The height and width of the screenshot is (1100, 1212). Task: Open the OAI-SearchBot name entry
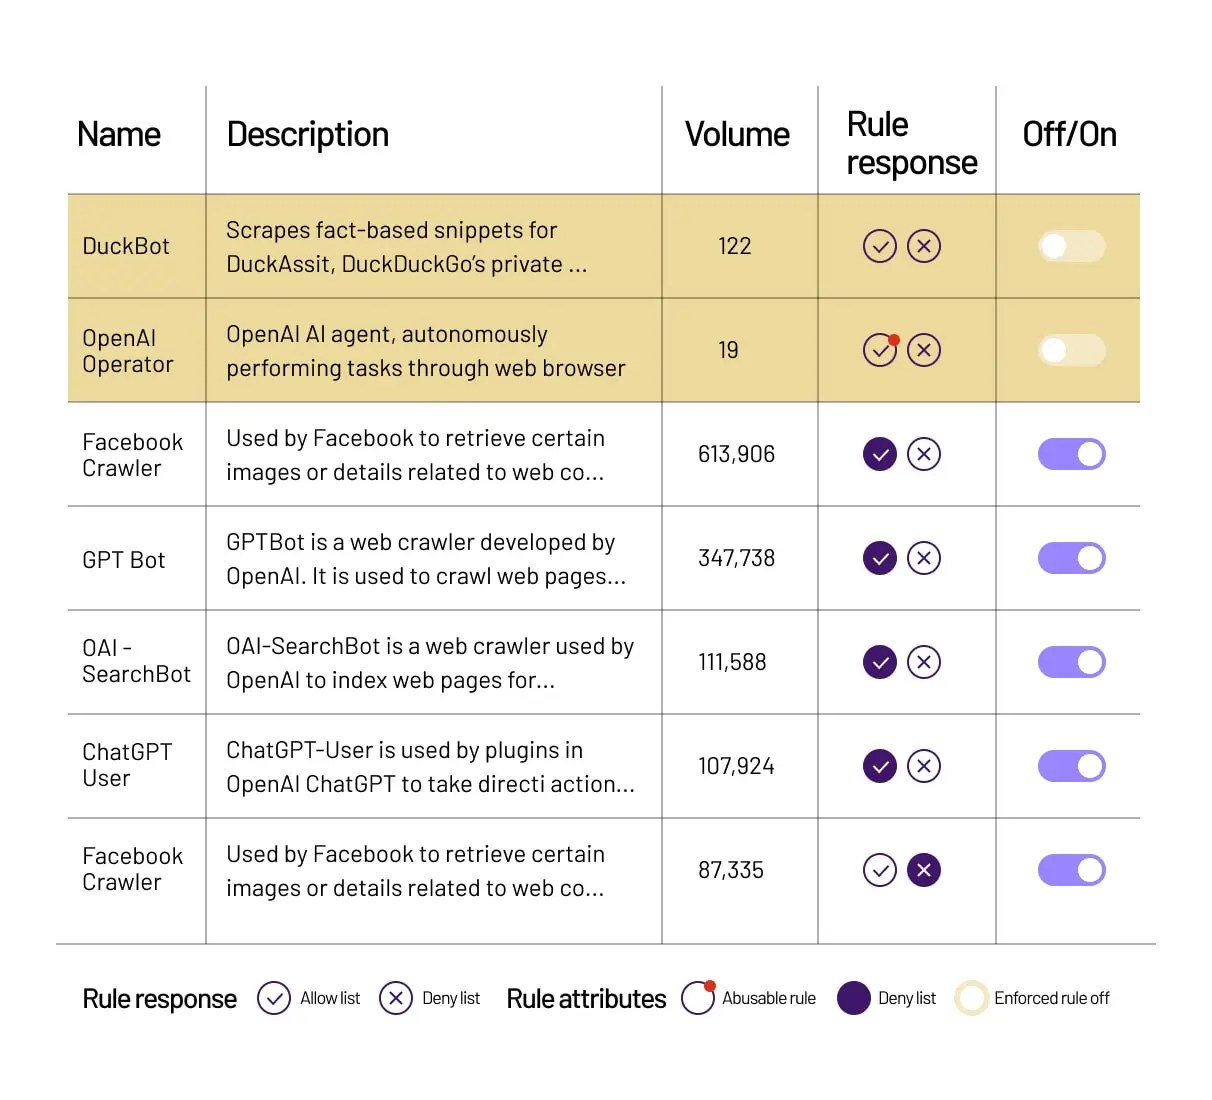tap(136, 661)
